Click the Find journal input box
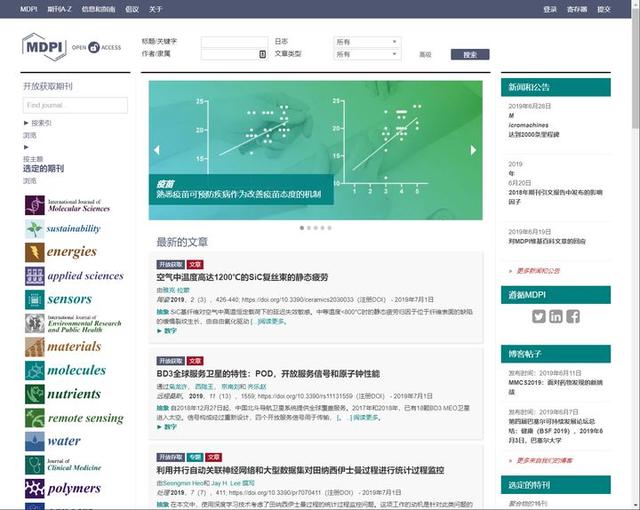 [x=75, y=105]
